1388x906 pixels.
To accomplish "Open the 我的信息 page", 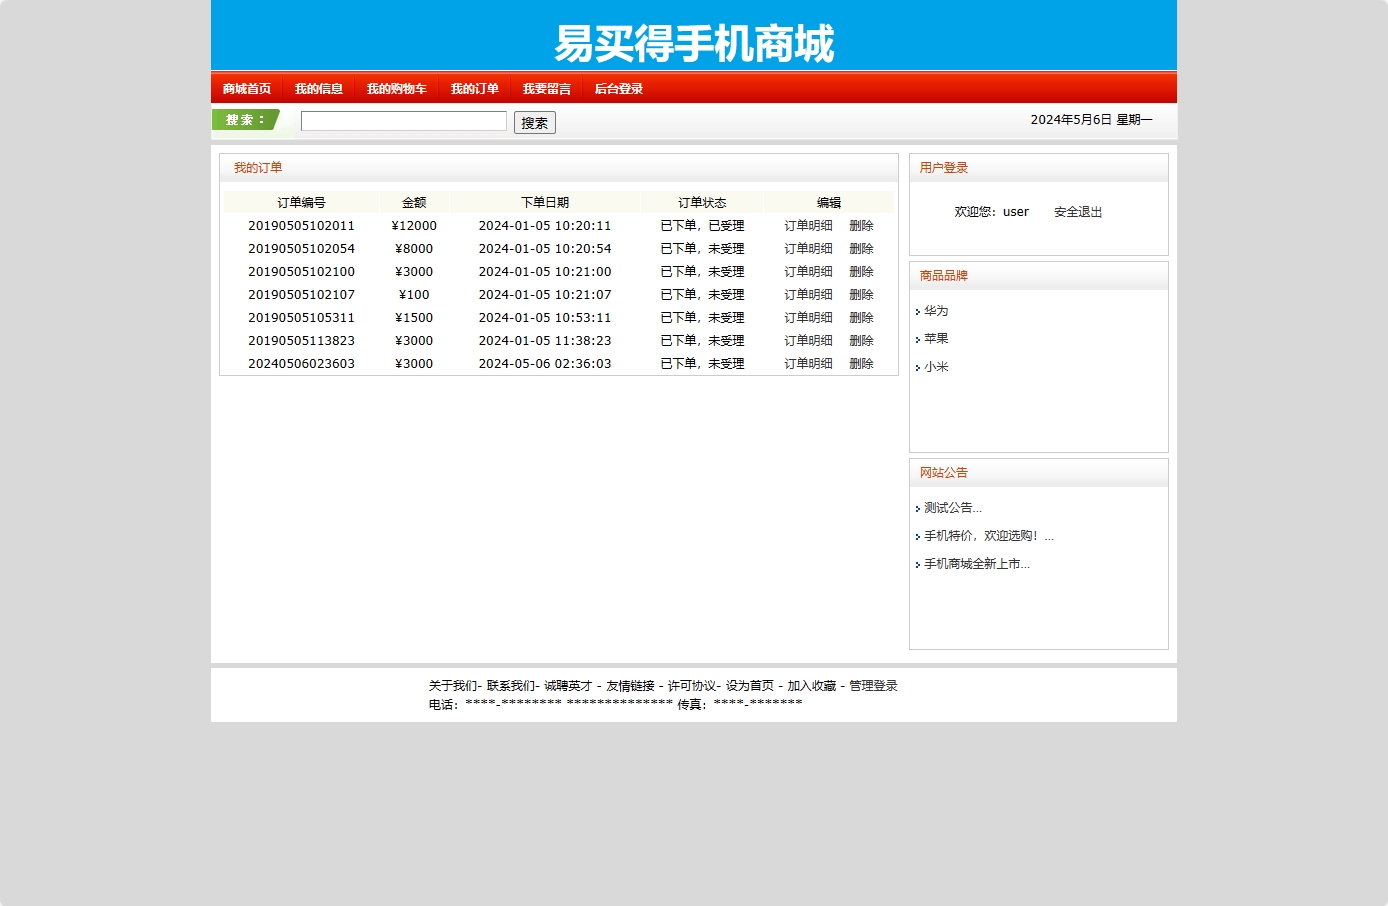I will point(318,88).
